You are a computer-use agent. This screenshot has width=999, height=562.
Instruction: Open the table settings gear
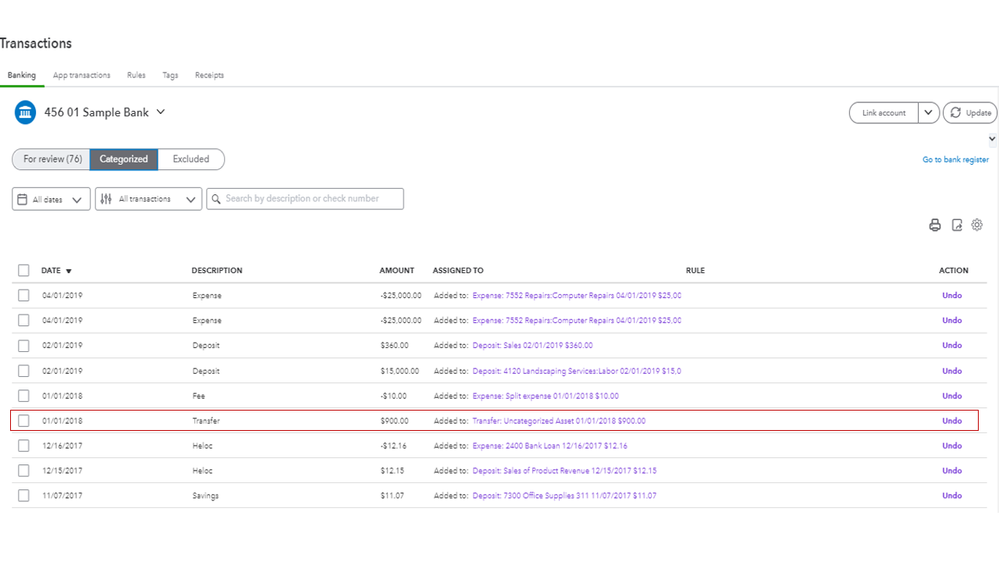point(977,225)
